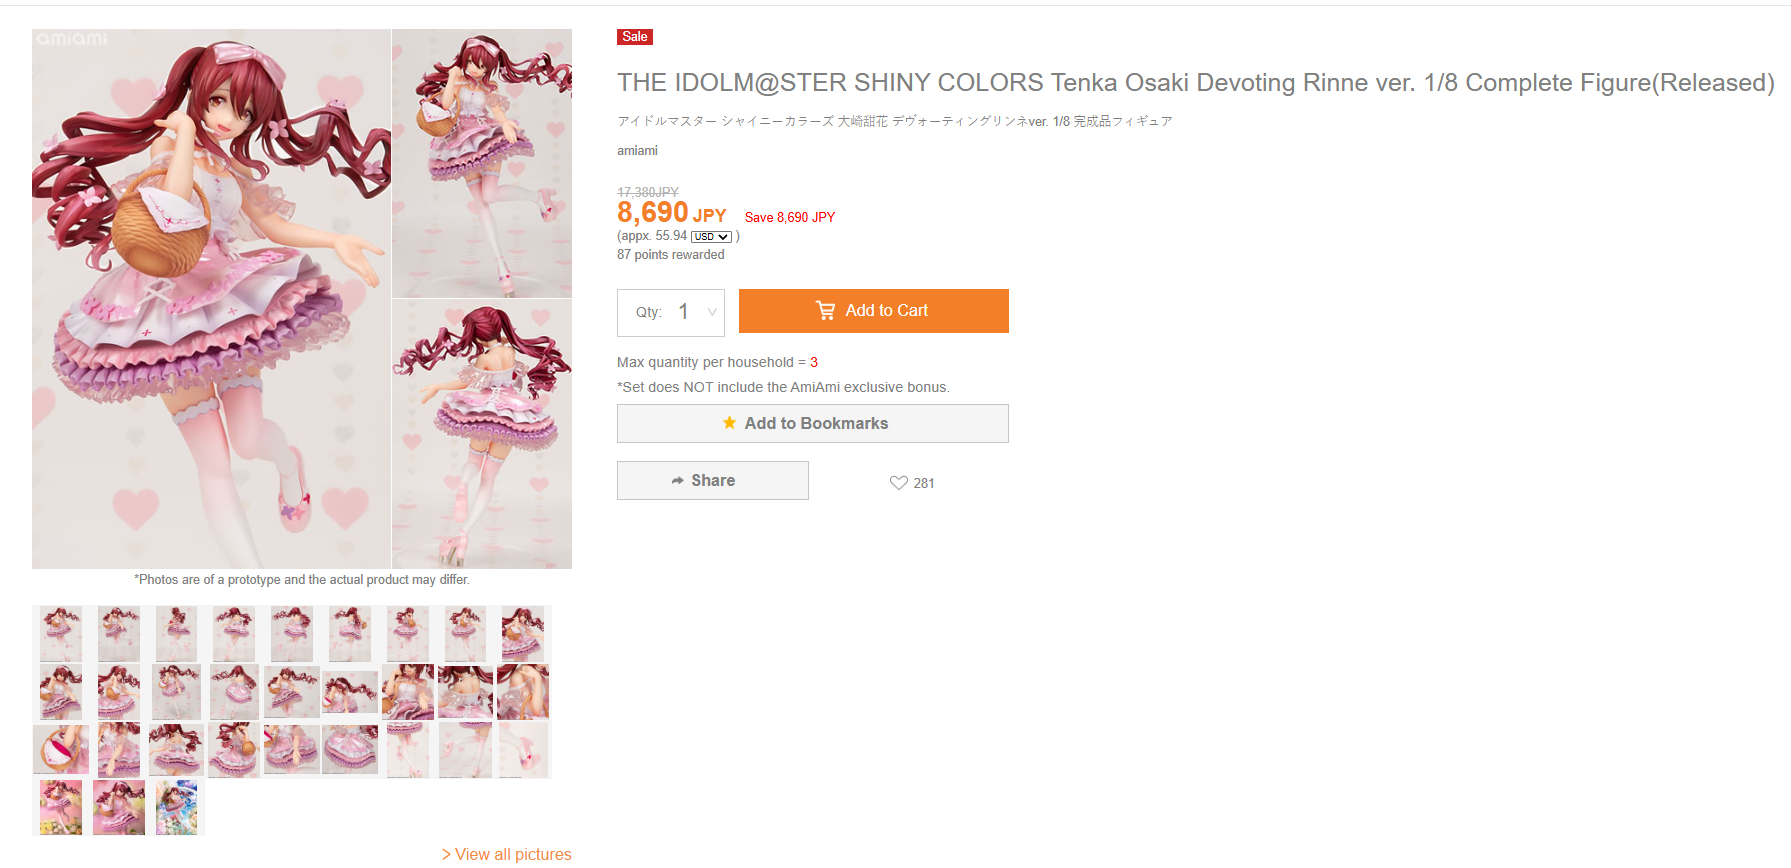1791x868 pixels.
Task: Select last thumbnail in top row
Action: (x=523, y=633)
